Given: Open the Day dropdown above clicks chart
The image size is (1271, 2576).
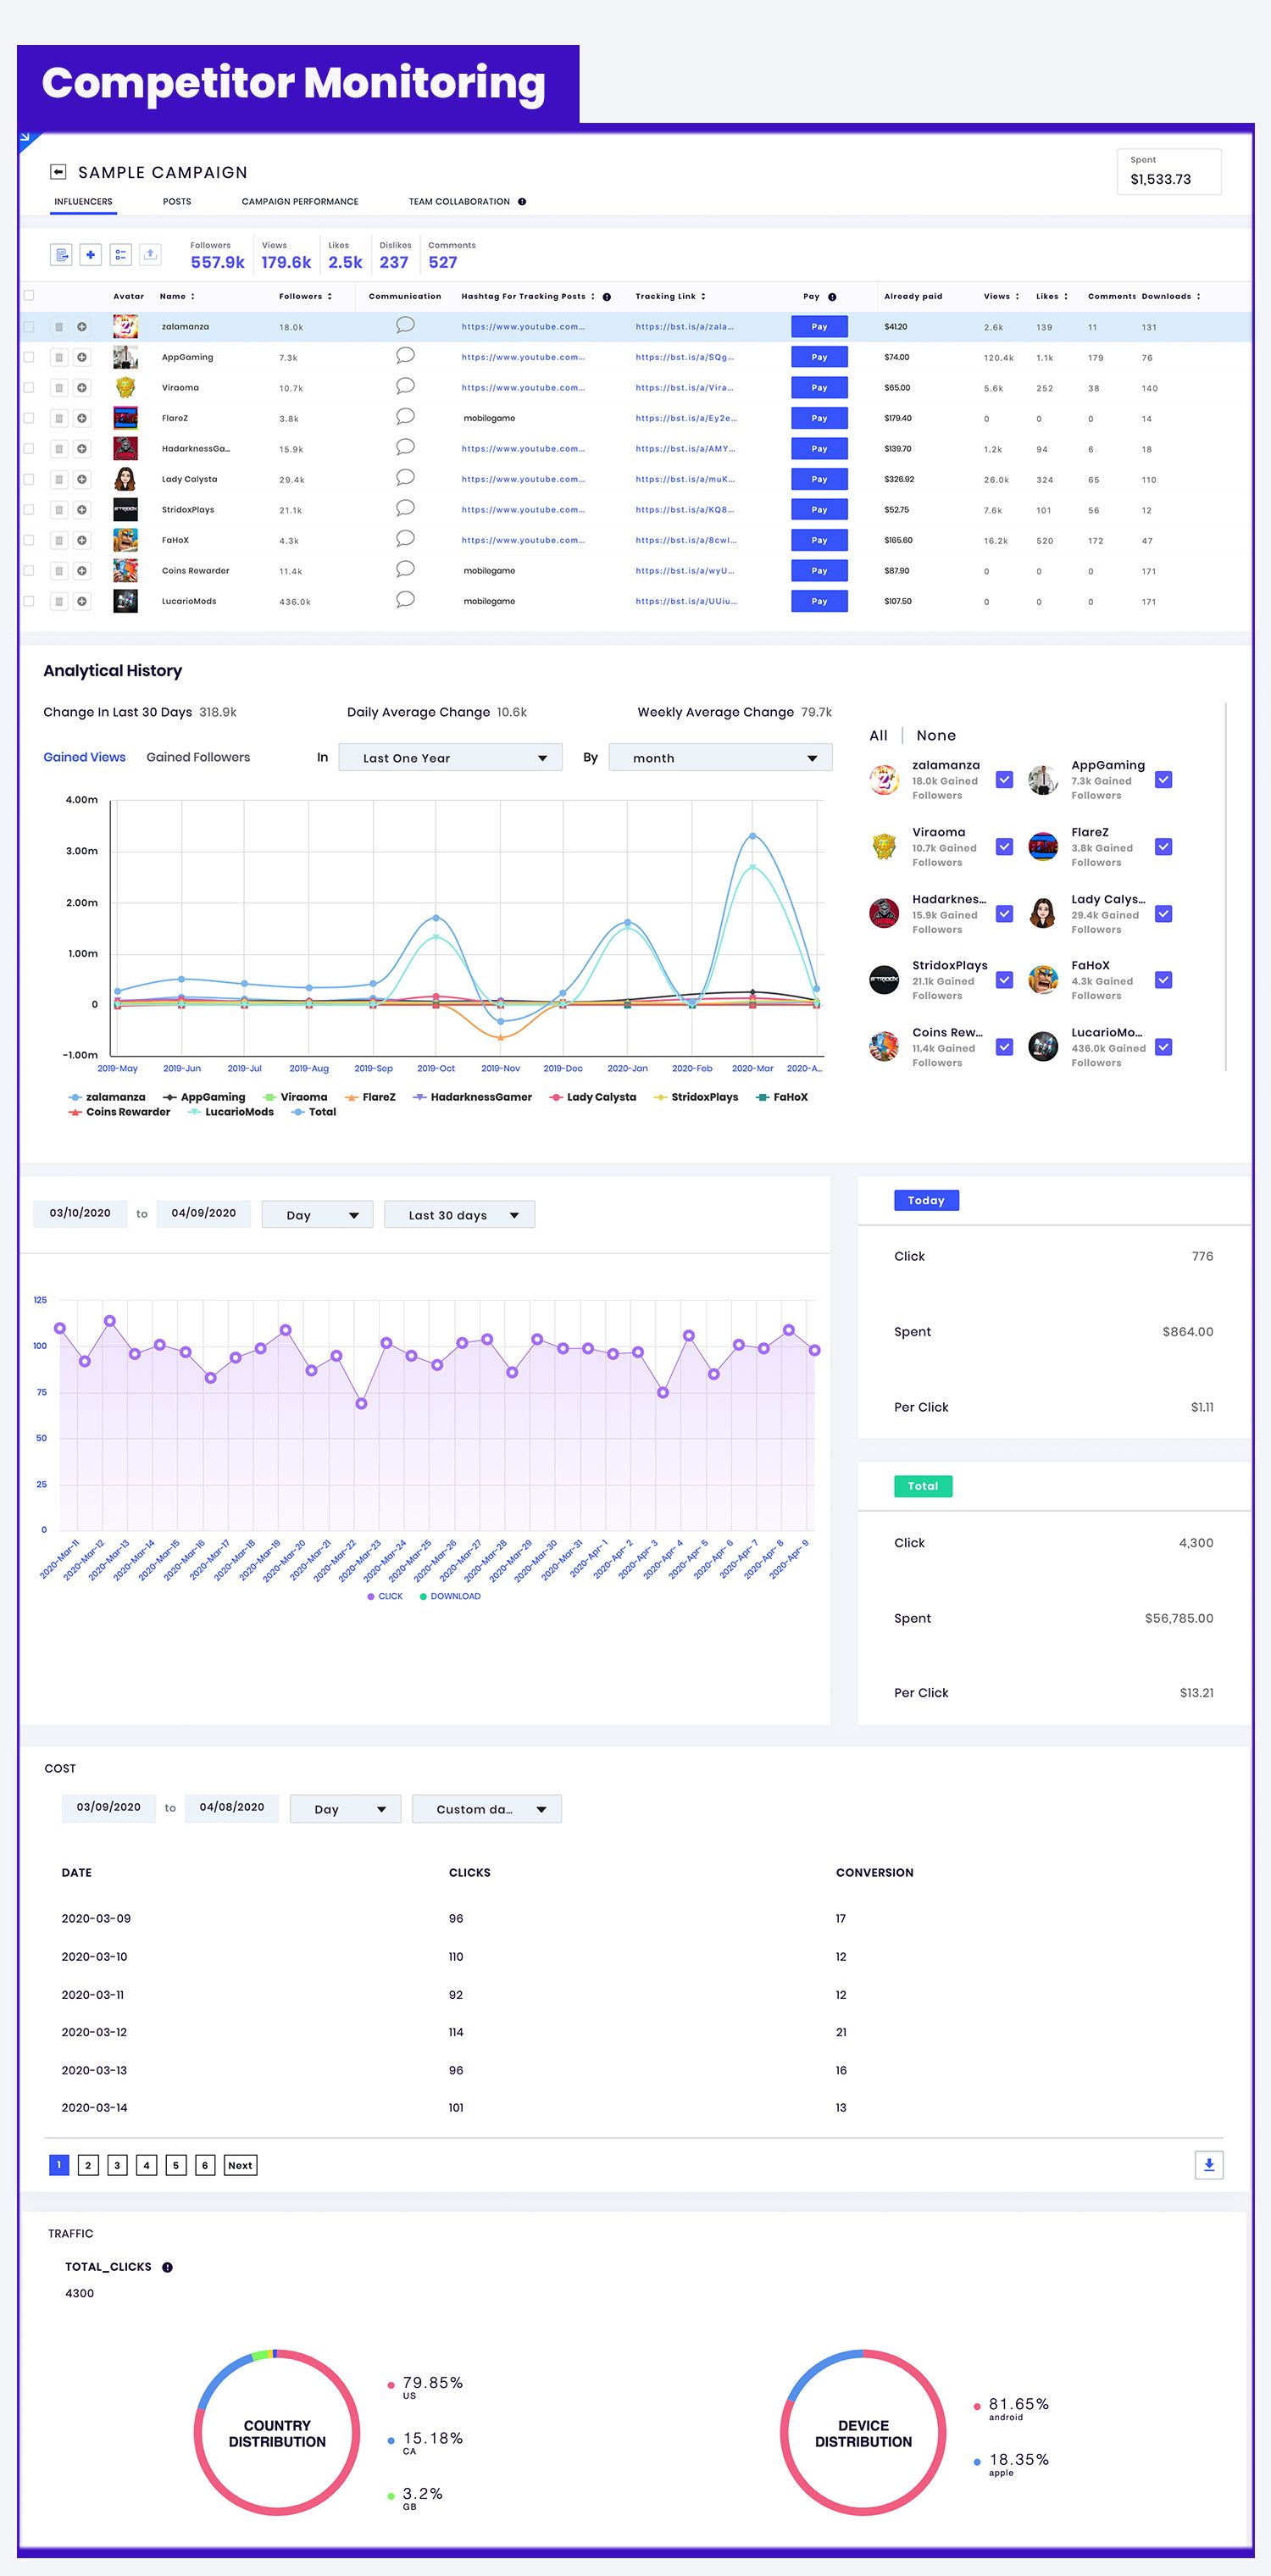Looking at the screenshot, I should coord(317,1215).
